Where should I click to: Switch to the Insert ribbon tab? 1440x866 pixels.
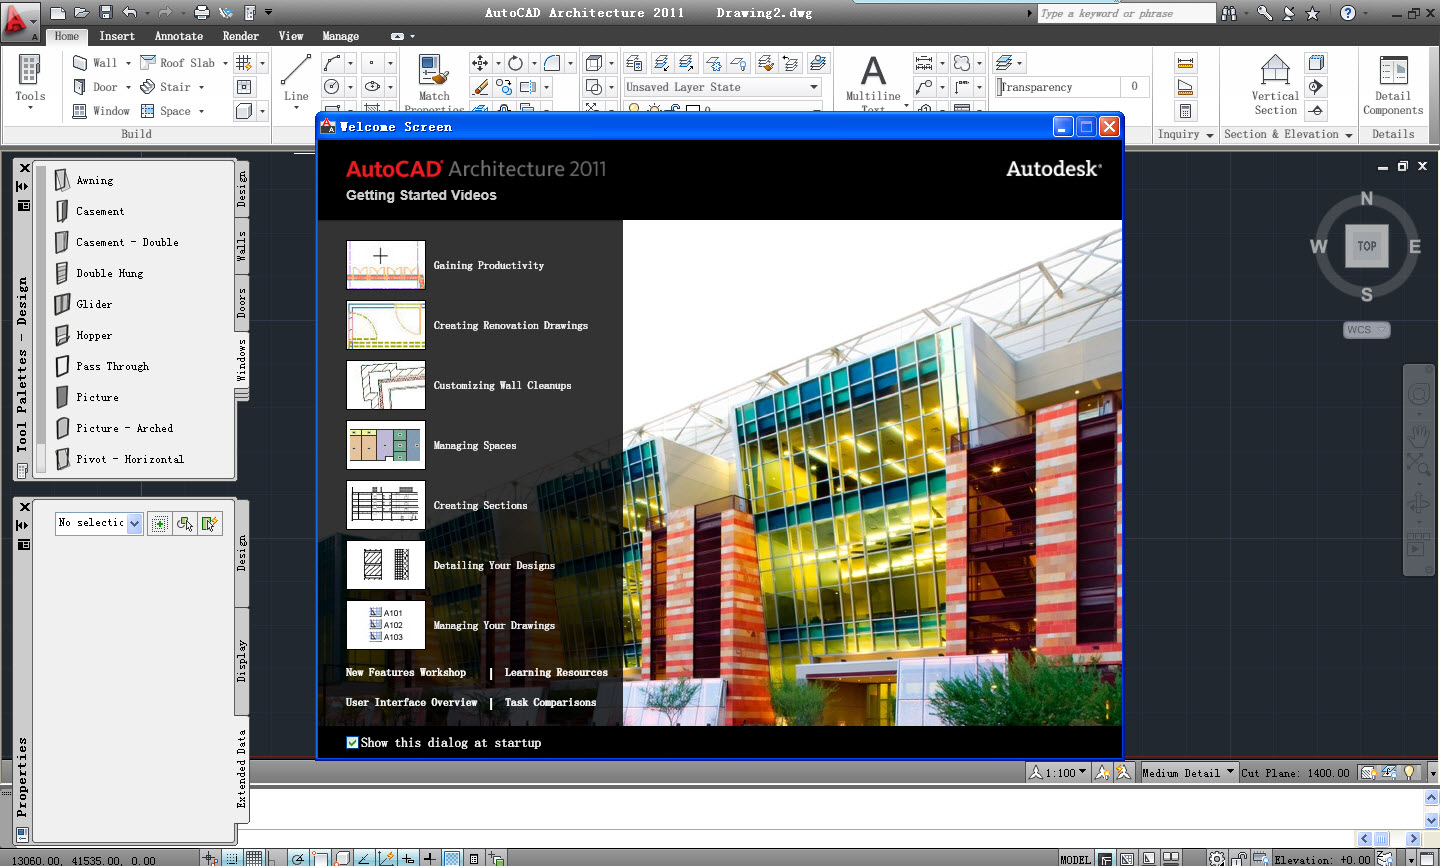tap(117, 36)
